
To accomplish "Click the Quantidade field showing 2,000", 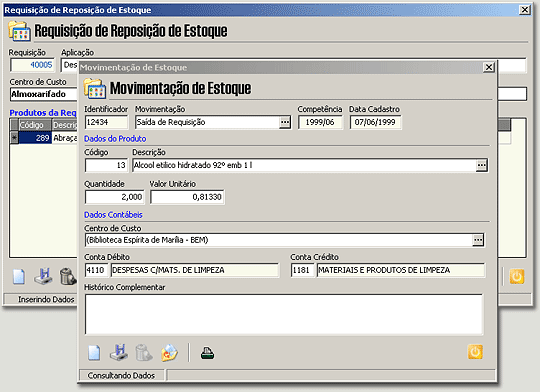I will click(114, 197).
